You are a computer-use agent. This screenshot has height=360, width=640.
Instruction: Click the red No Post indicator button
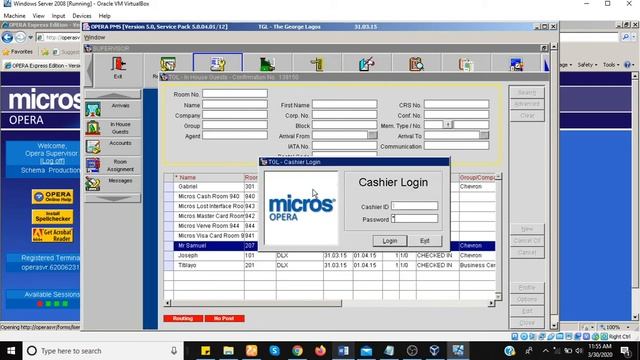click(224, 318)
